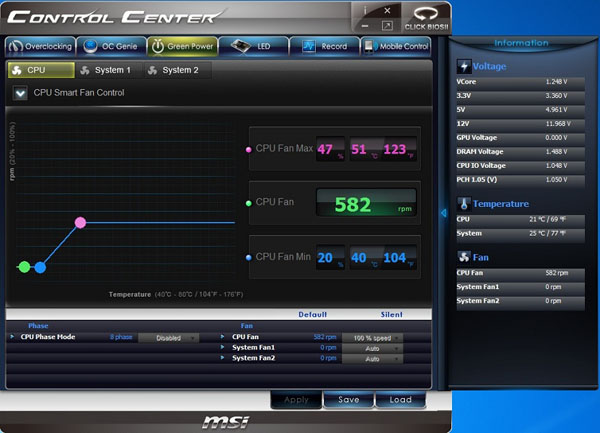Click the Save button
600x433 pixels.
point(348,400)
